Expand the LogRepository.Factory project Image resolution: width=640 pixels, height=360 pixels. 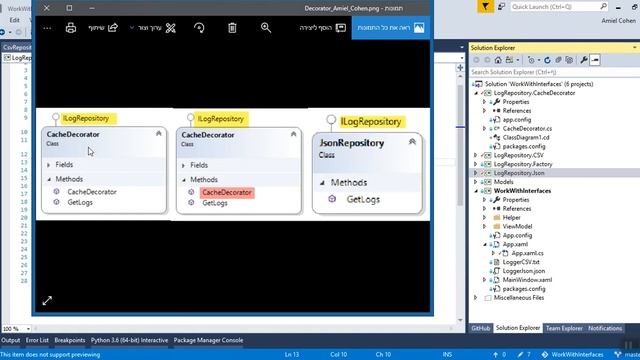[x=476, y=164]
